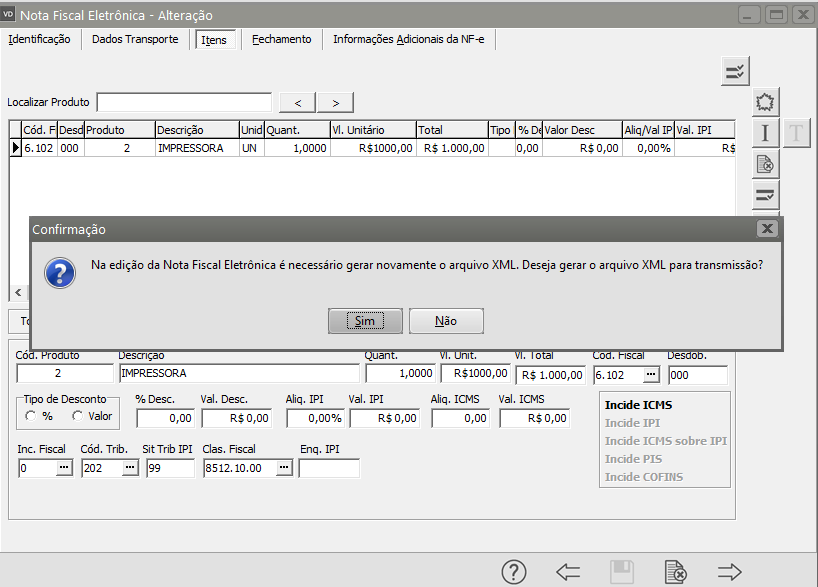818x587 pixels.
Task: Select the 'Valor' discount type radio button
Action: pos(77,416)
